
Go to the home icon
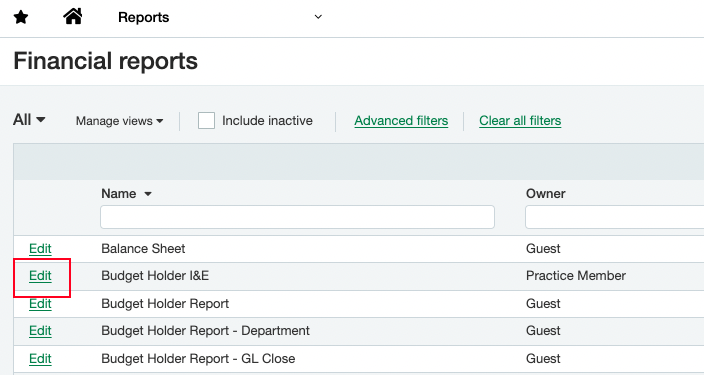click(x=73, y=17)
